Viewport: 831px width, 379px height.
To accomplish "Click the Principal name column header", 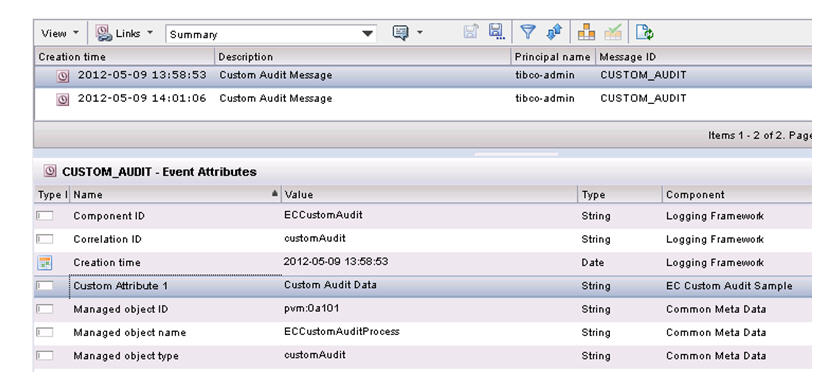I will pos(553,57).
